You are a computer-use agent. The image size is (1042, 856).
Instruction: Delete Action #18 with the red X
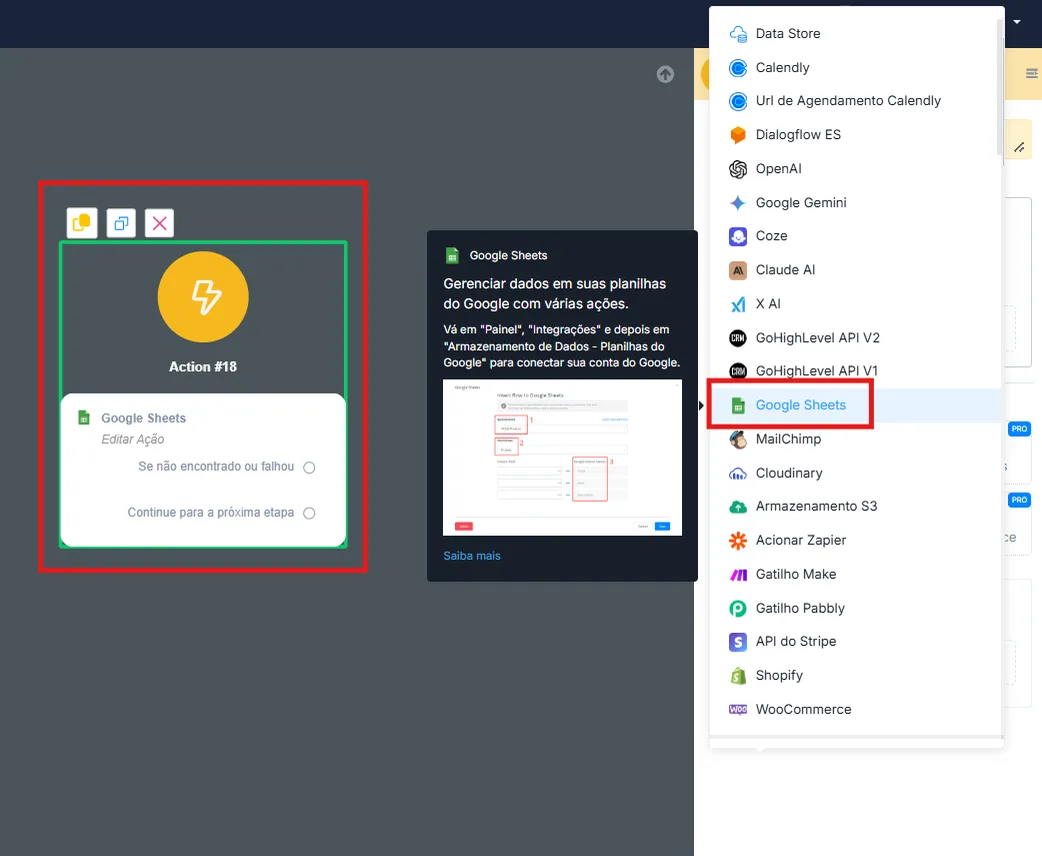coord(159,223)
